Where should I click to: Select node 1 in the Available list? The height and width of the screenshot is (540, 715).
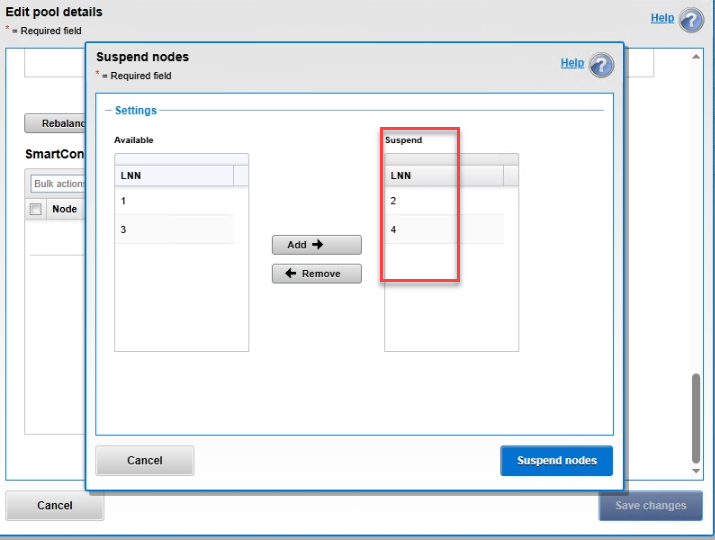174,201
